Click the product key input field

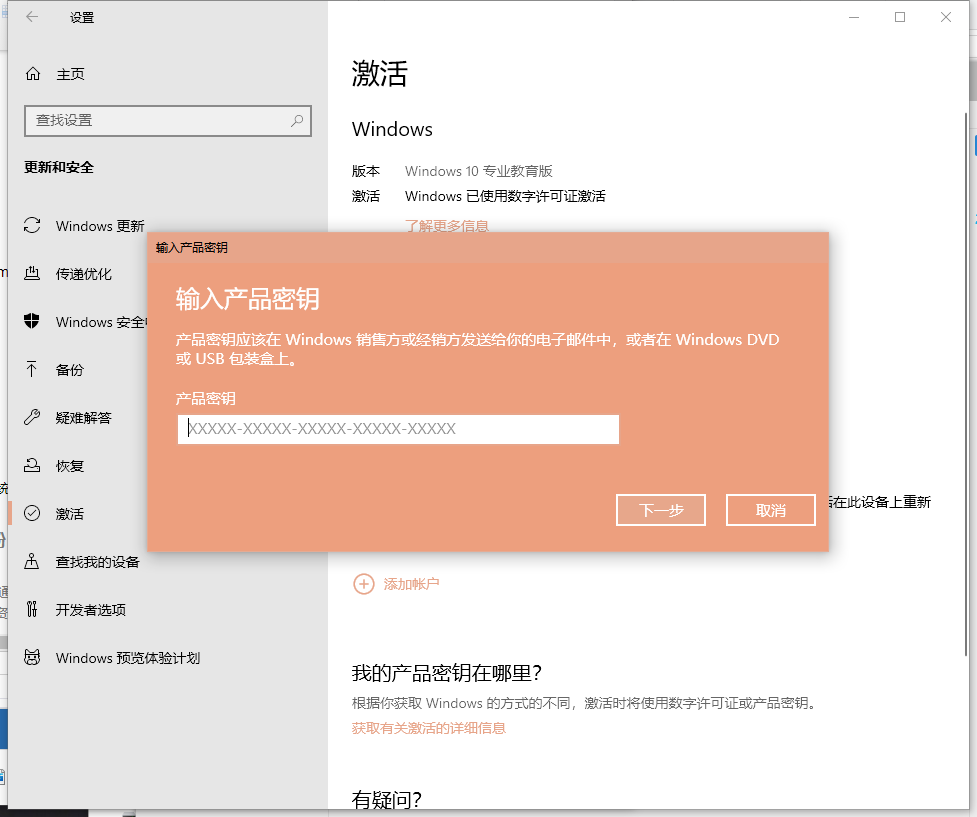[x=398, y=429]
